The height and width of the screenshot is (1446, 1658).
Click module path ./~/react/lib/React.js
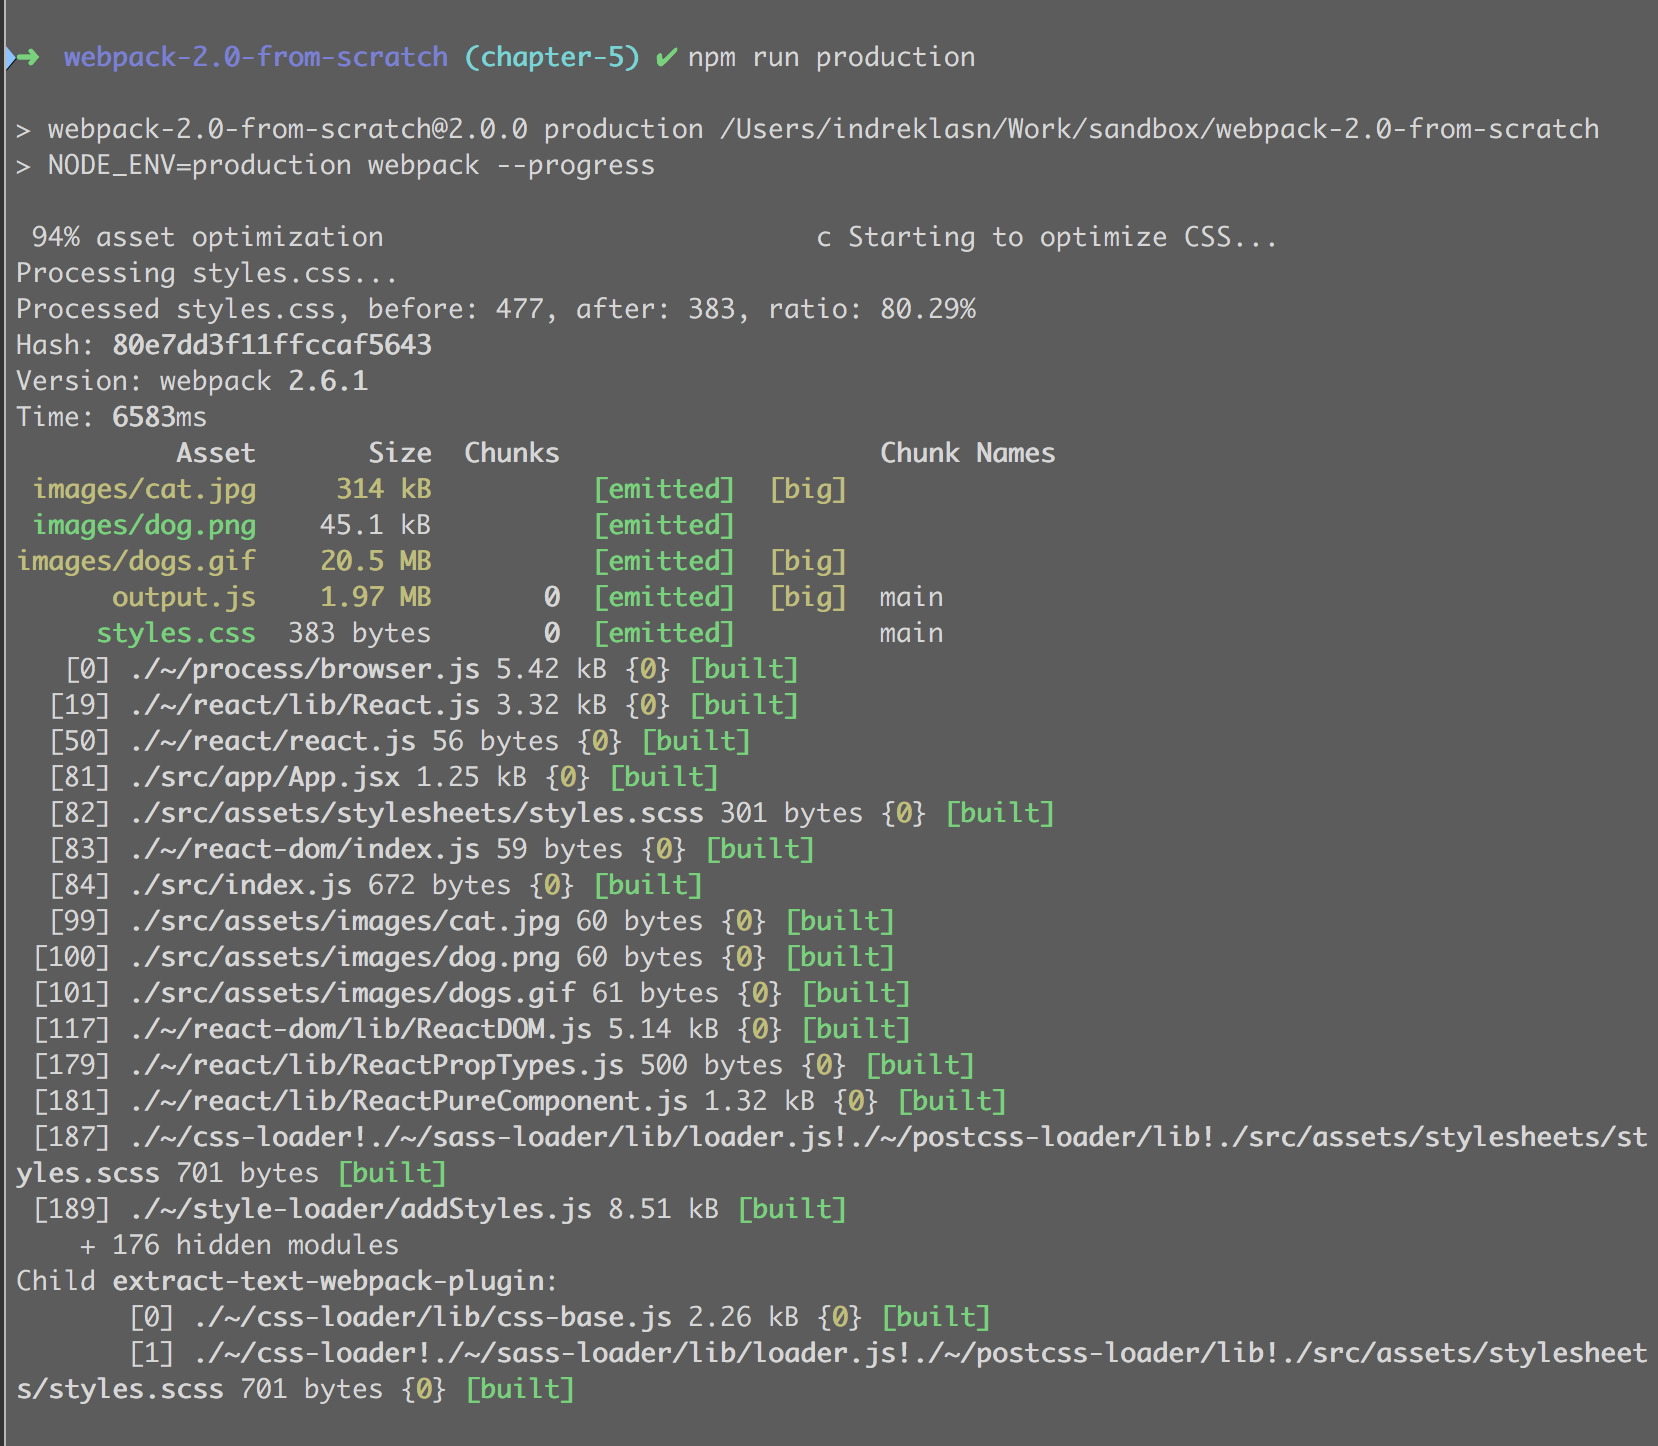(x=304, y=705)
